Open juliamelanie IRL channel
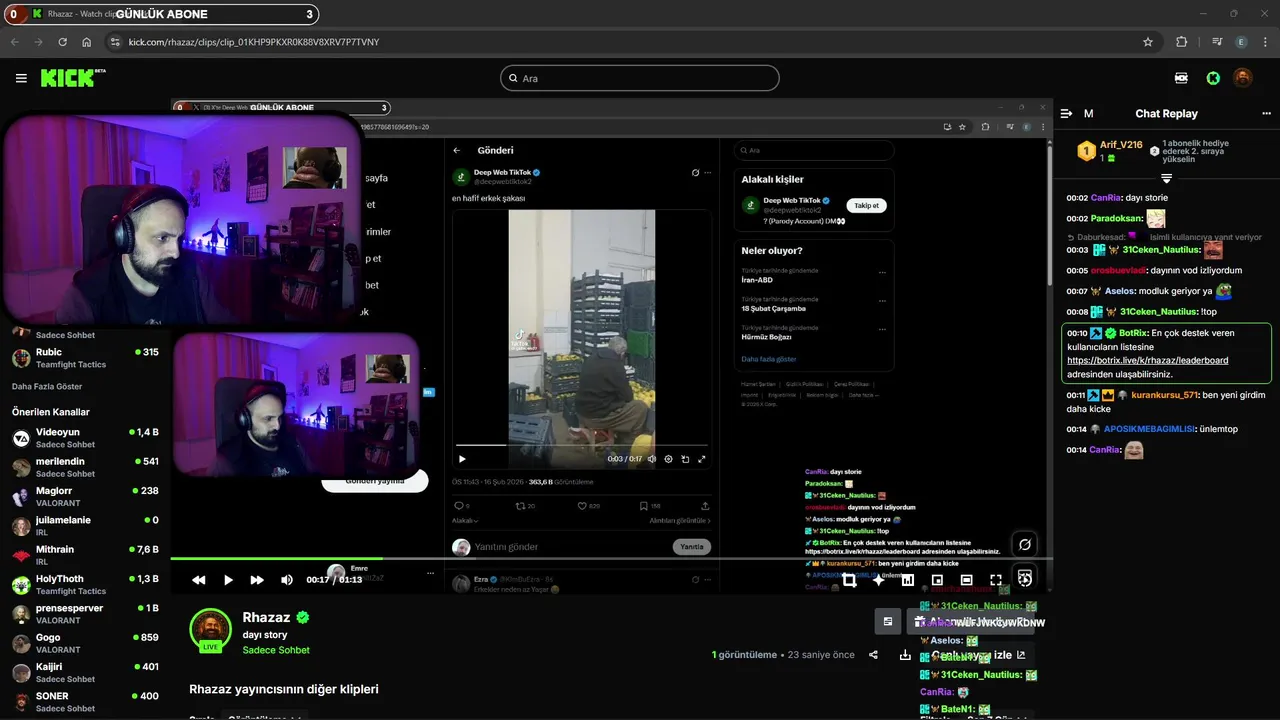Image resolution: width=1280 pixels, height=720 pixels. coord(85,526)
